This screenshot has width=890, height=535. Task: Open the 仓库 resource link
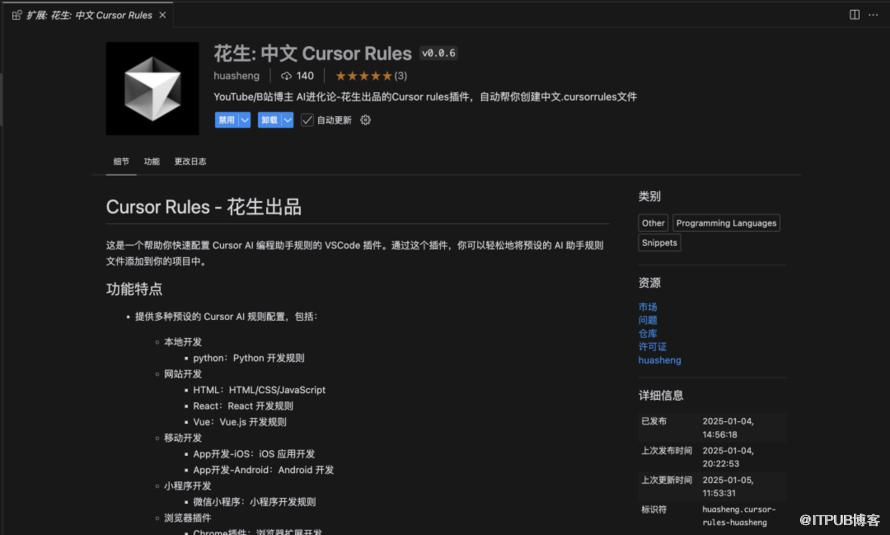[648, 334]
